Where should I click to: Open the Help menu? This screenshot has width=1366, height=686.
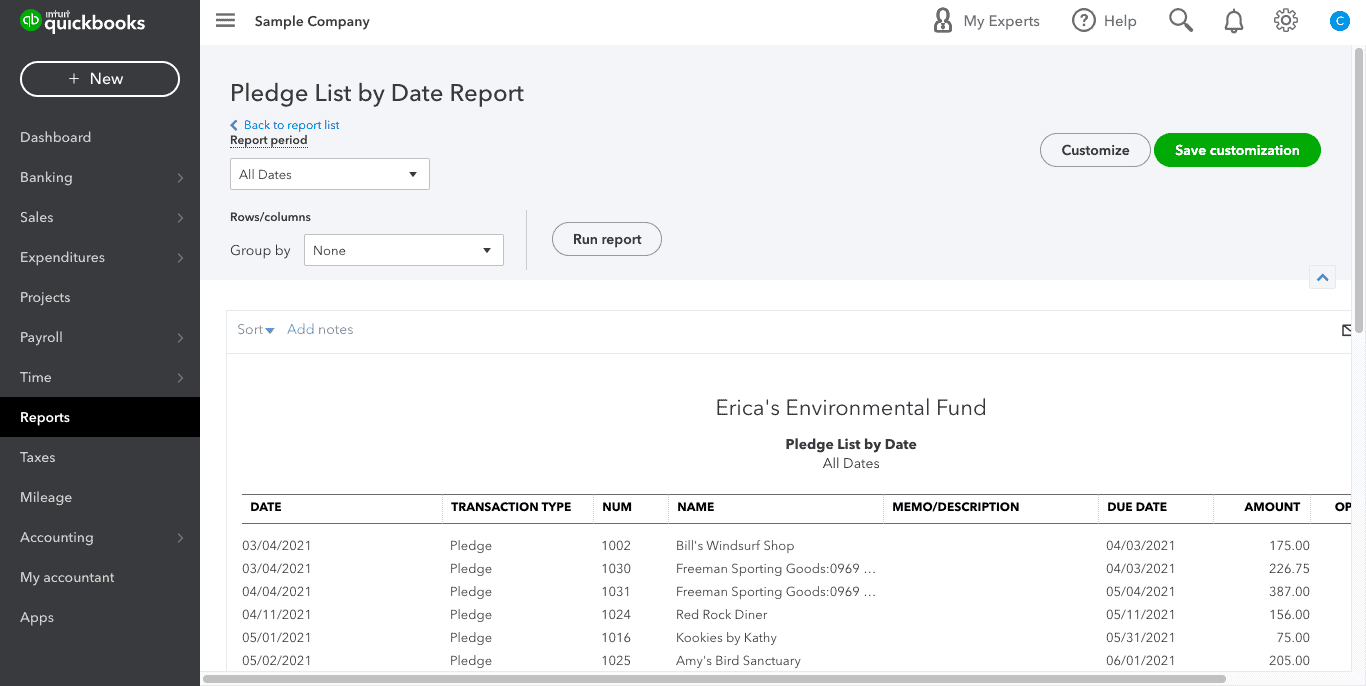pos(1104,21)
